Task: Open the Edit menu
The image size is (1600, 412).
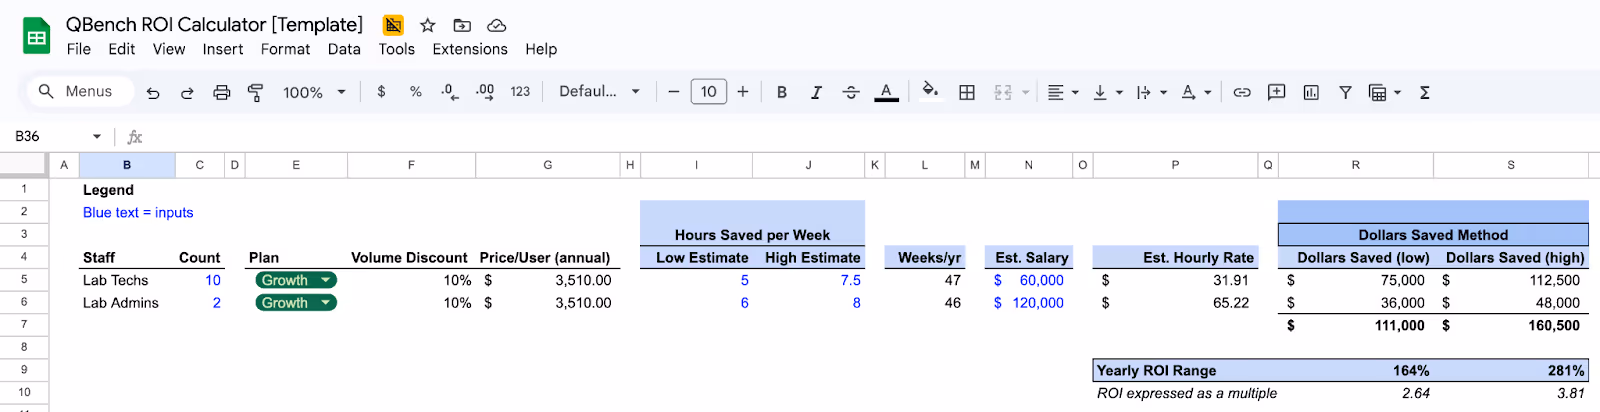Action: (122, 49)
